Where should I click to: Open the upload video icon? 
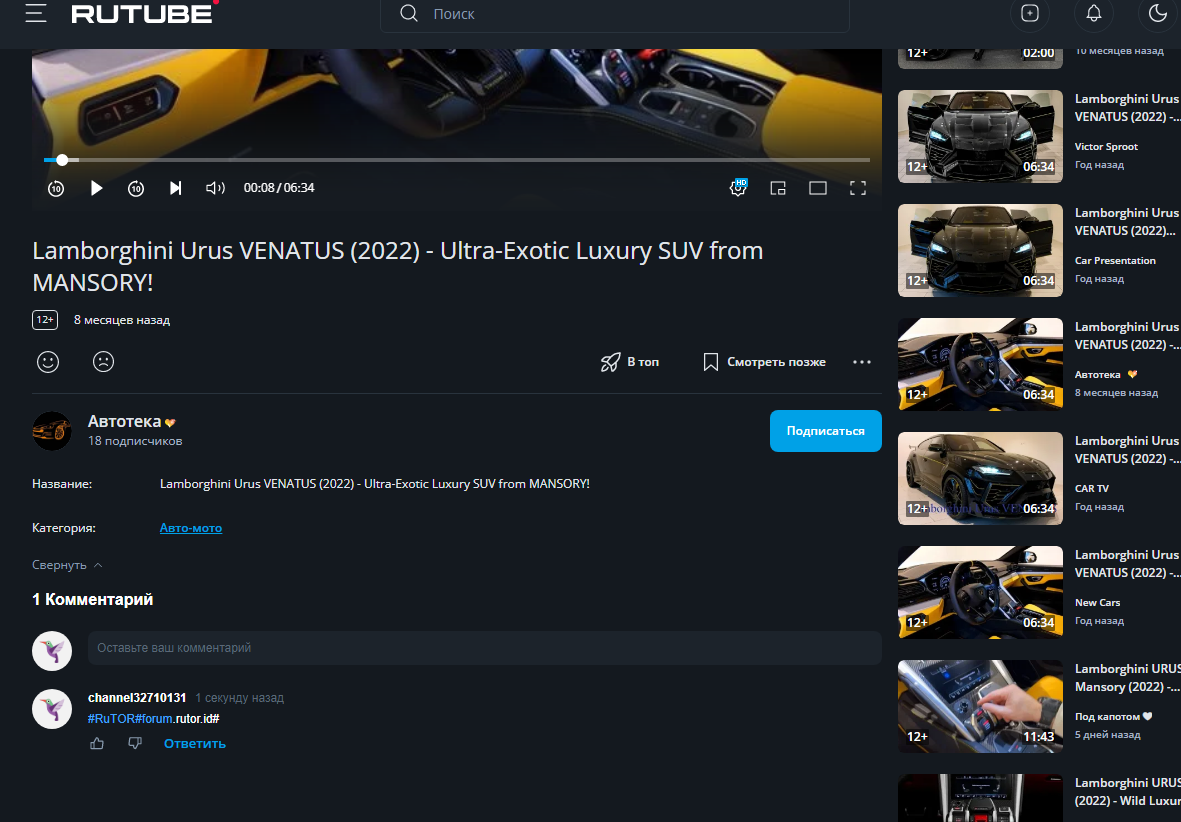click(x=1030, y=13)
